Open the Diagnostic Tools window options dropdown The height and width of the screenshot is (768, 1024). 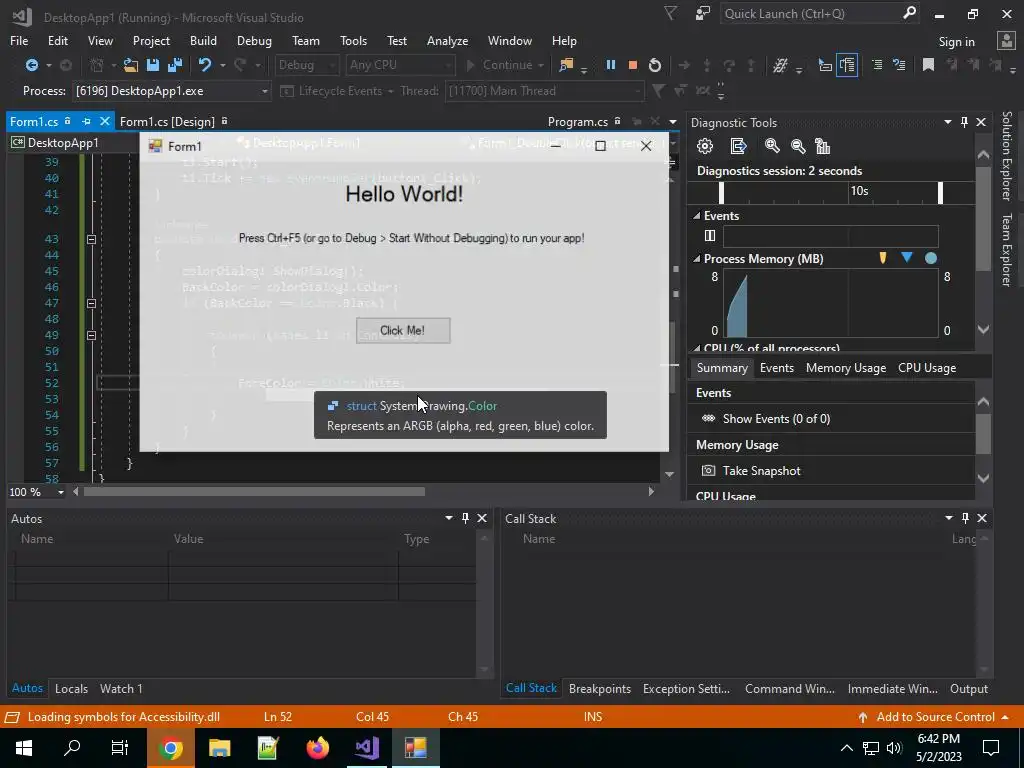(948, 122)
